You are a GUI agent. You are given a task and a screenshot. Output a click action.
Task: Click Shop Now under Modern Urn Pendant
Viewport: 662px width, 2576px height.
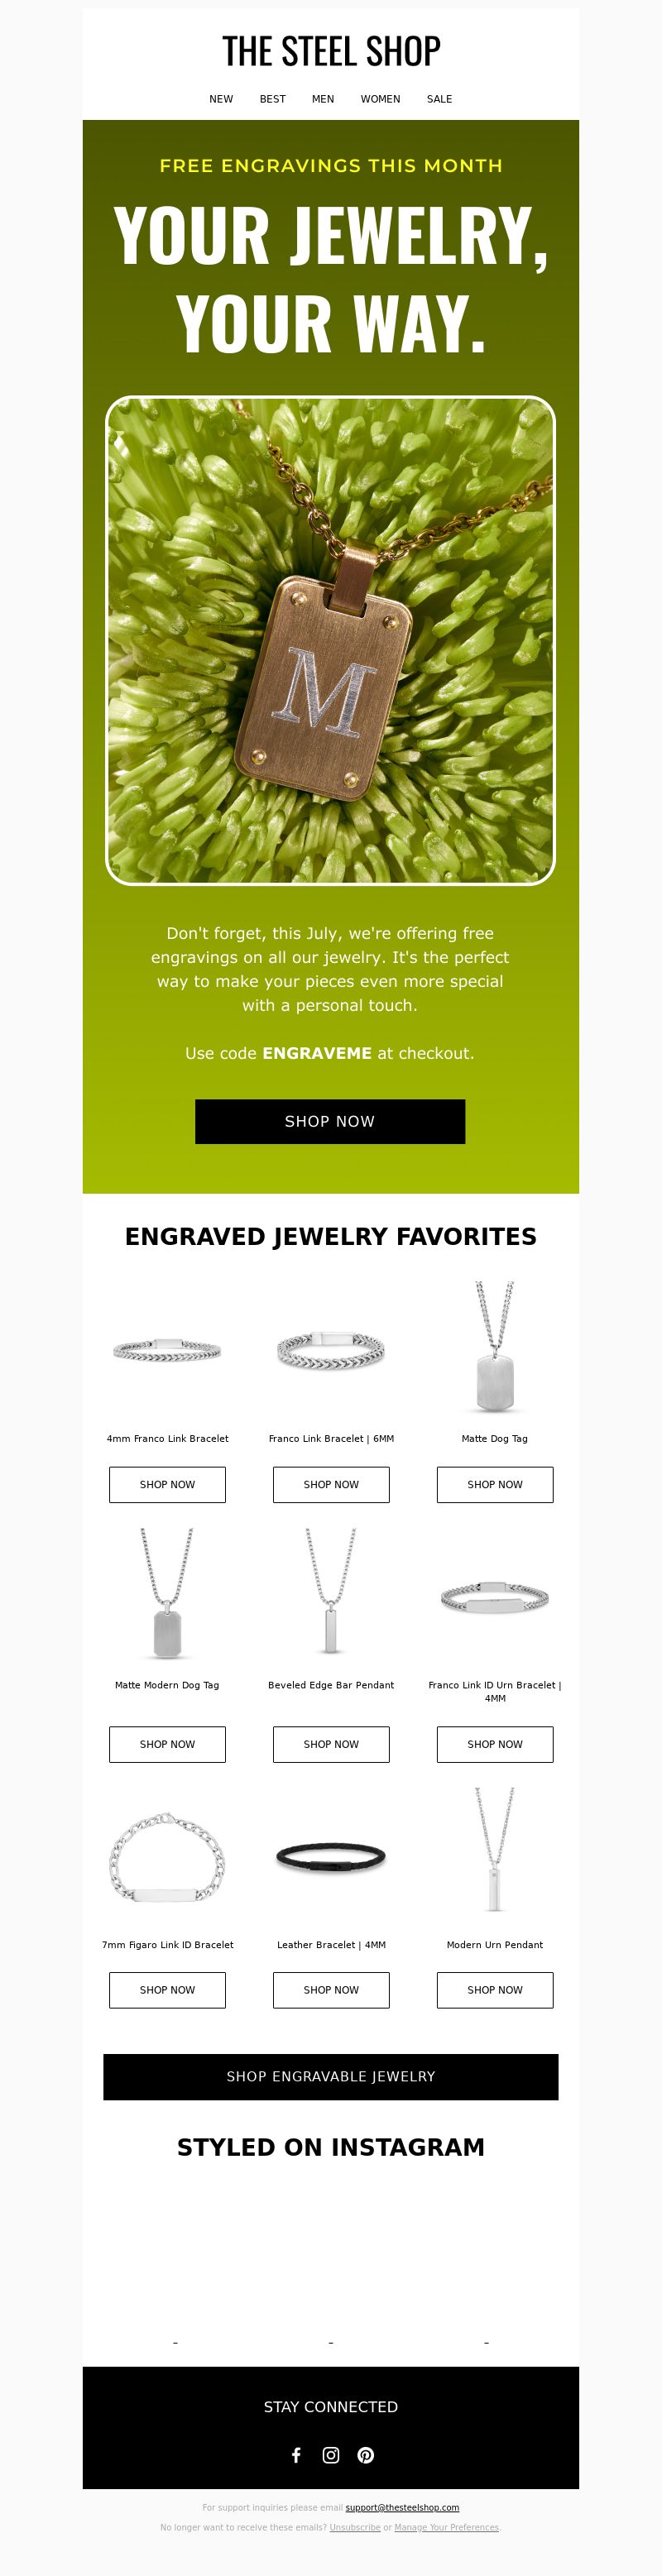[x=495, y=1989]
